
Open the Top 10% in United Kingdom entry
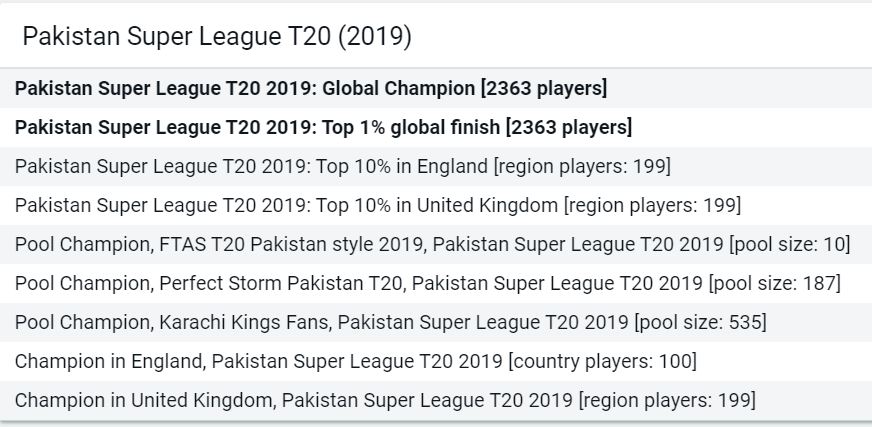pyautogui.click(x=436, y=205)
